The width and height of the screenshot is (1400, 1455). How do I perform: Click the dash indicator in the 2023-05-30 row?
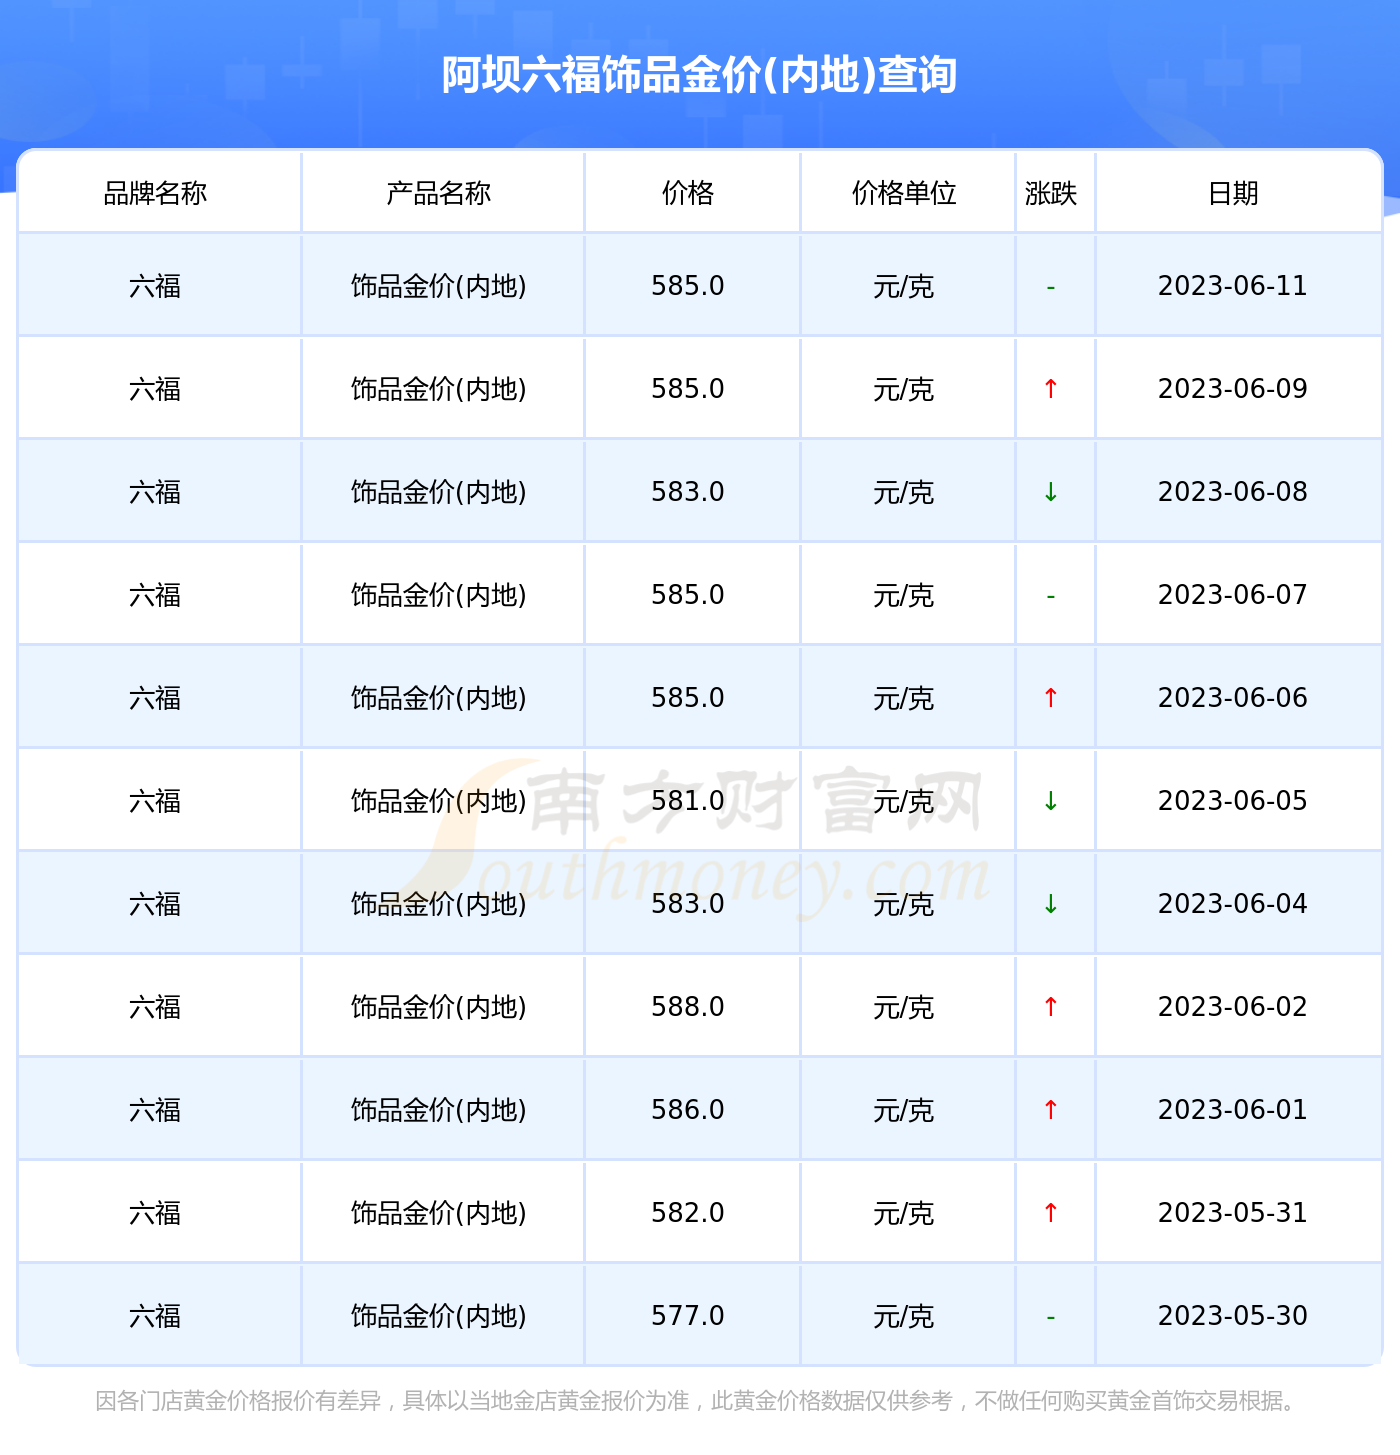tap(1051, 1318)
